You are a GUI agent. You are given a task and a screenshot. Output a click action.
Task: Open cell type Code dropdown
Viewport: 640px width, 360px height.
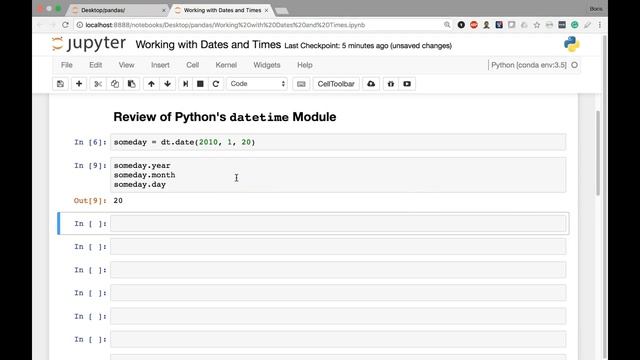(x=257, y=84)
